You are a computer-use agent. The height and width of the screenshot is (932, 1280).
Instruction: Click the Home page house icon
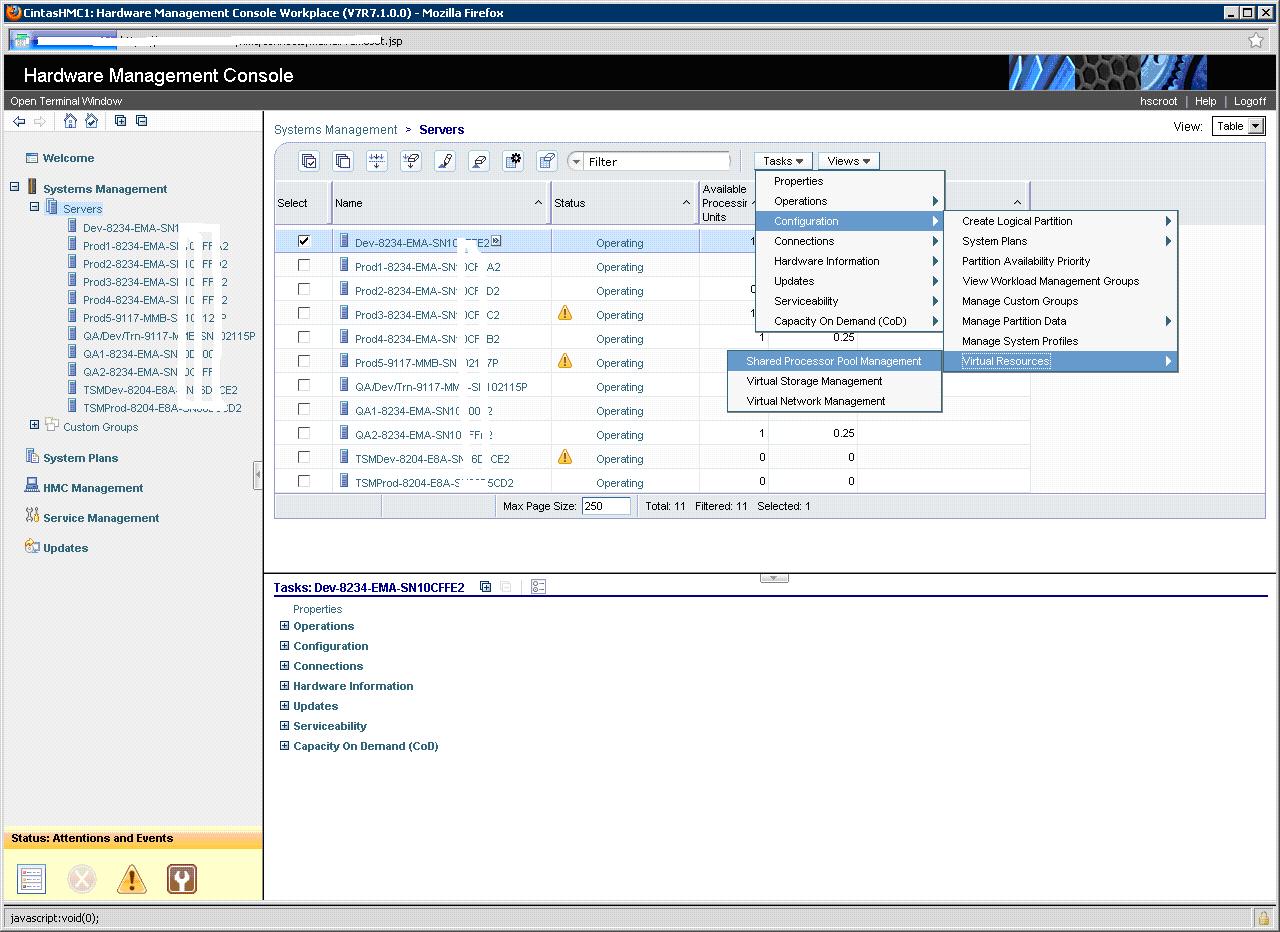click(70, 121)
